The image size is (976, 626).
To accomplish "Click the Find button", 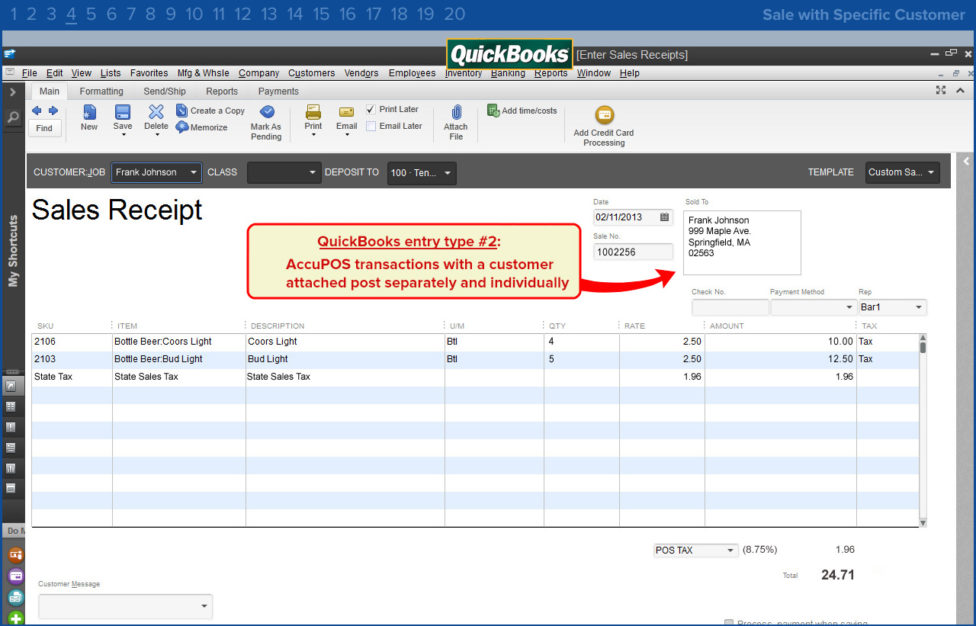I will pos(44,128).
